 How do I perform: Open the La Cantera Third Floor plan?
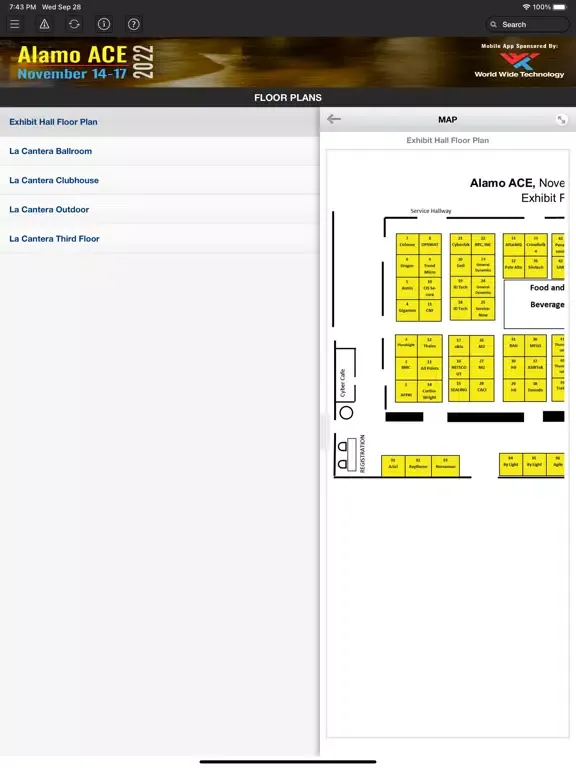(160, 239)
